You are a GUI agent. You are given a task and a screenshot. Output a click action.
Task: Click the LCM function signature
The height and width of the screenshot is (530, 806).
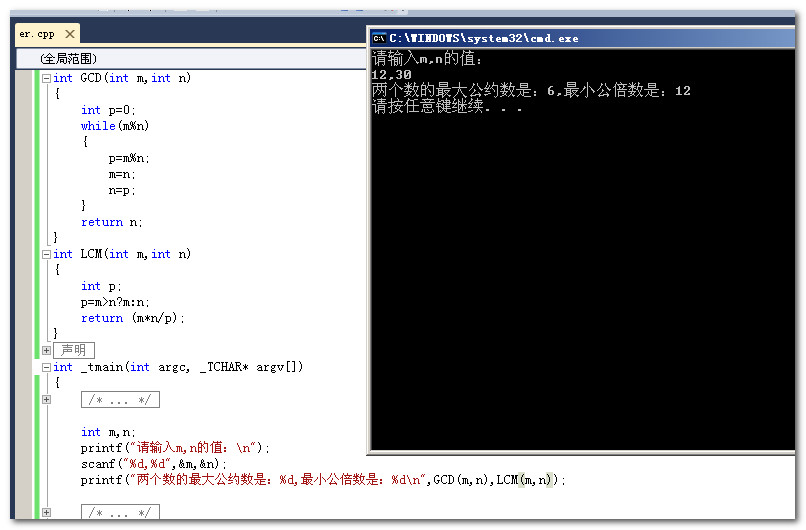point(122,254)
